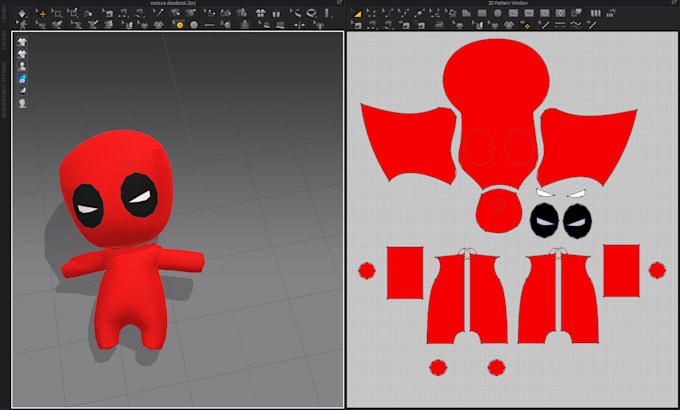Choose the dashed line topstitch tool in 2D toolbar
This screenshot has height=410, width=680.
click(x=560, y=25)
